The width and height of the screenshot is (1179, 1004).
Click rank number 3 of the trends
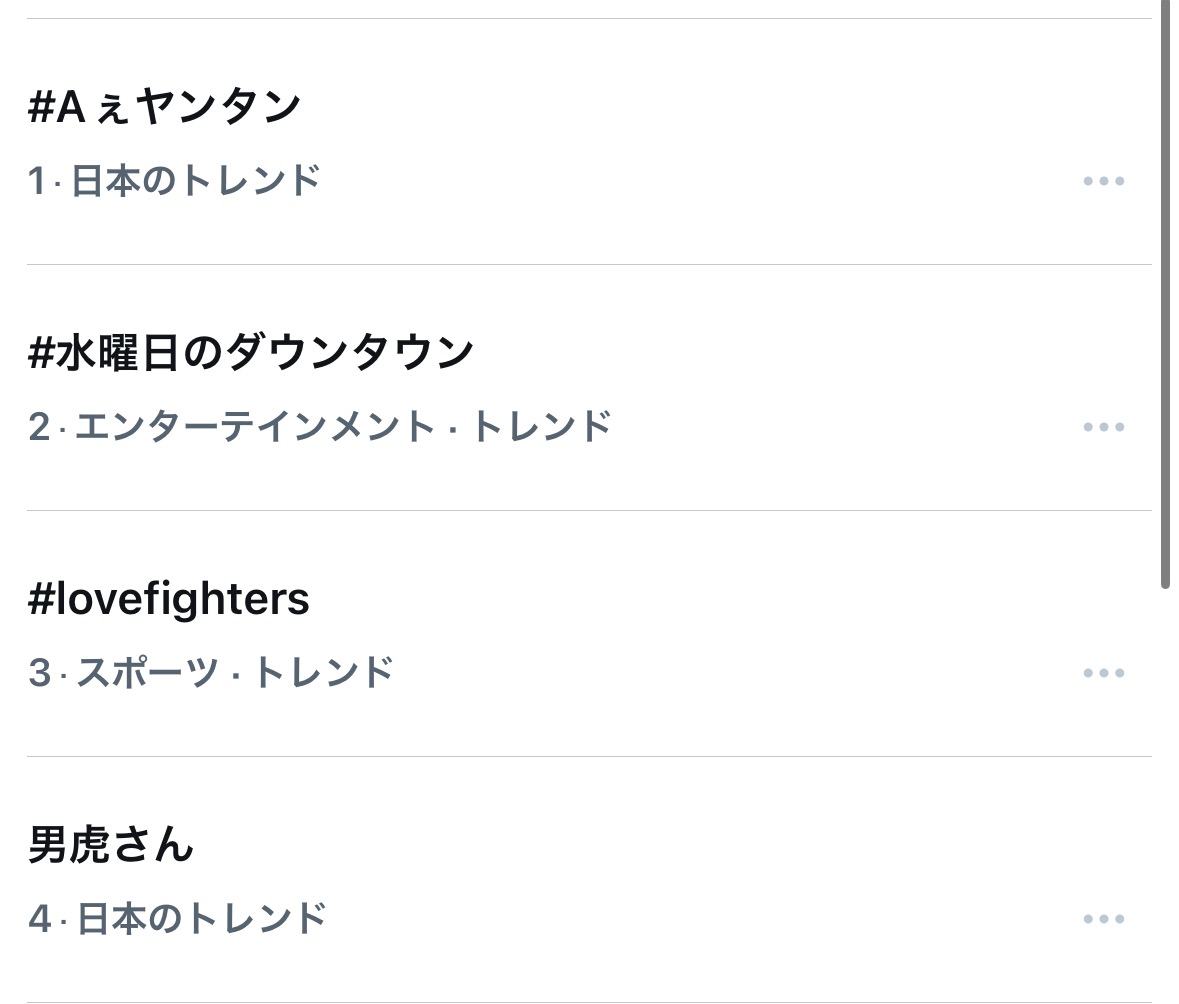pos(39,673)
